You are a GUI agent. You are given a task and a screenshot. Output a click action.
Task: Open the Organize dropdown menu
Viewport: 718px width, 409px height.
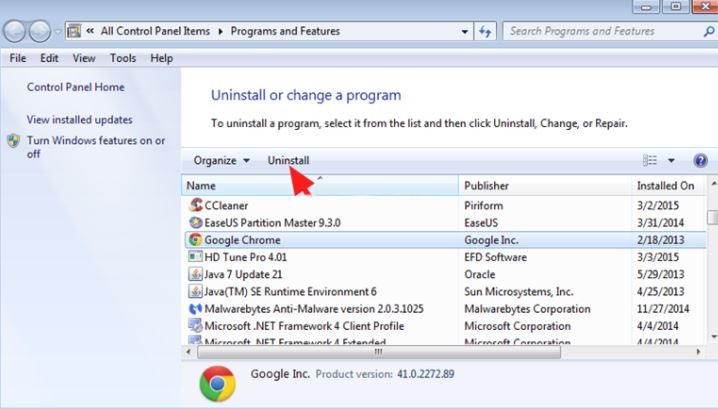coord(222,160)
